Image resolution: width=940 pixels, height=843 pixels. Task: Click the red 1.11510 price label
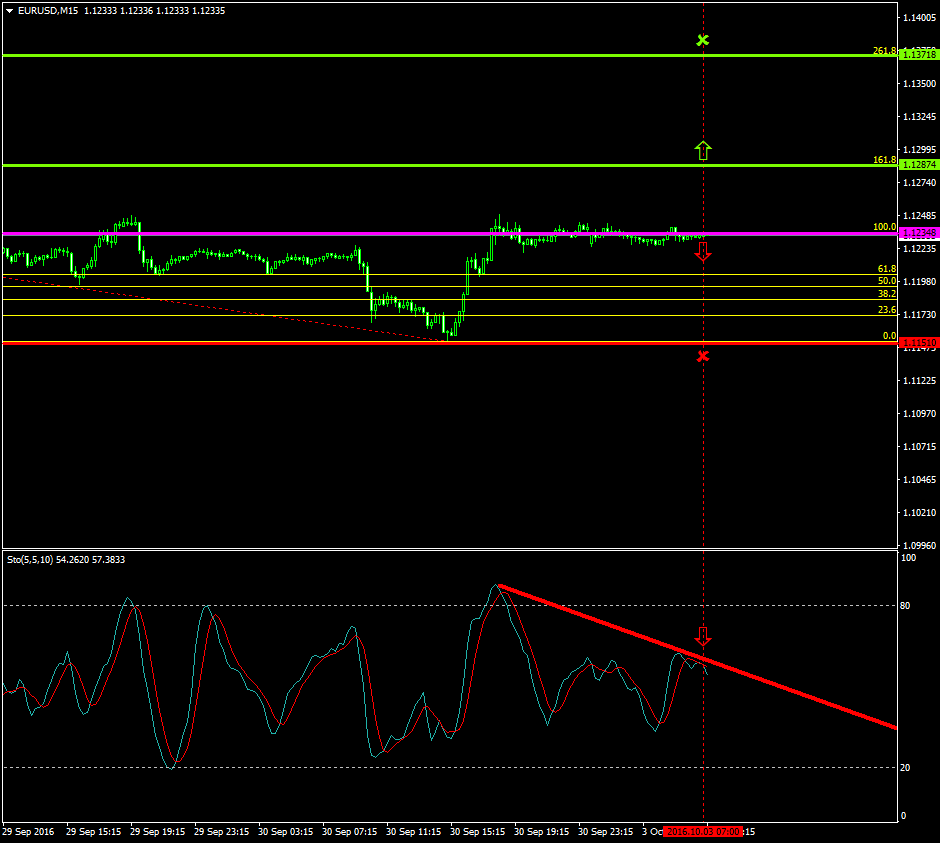[x=918, y=343]
